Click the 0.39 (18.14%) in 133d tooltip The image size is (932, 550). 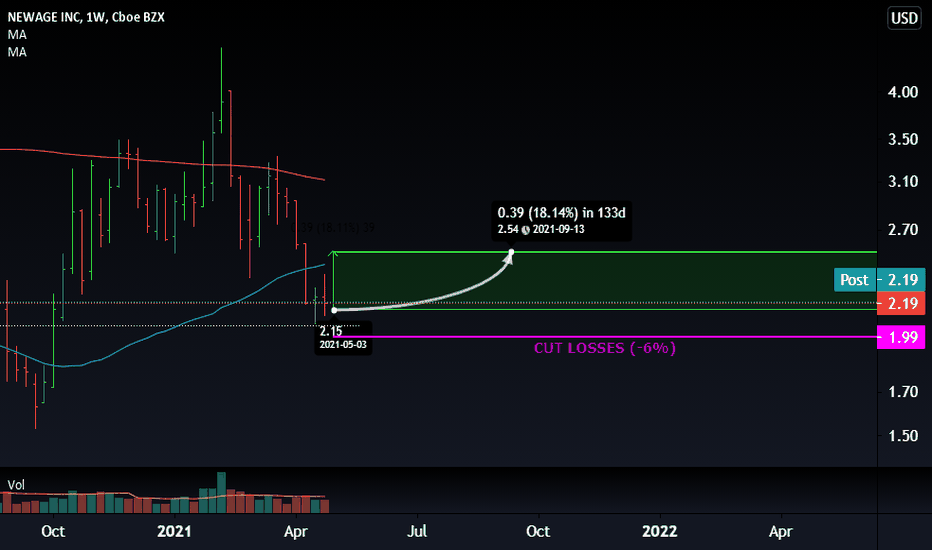[561, 221]
